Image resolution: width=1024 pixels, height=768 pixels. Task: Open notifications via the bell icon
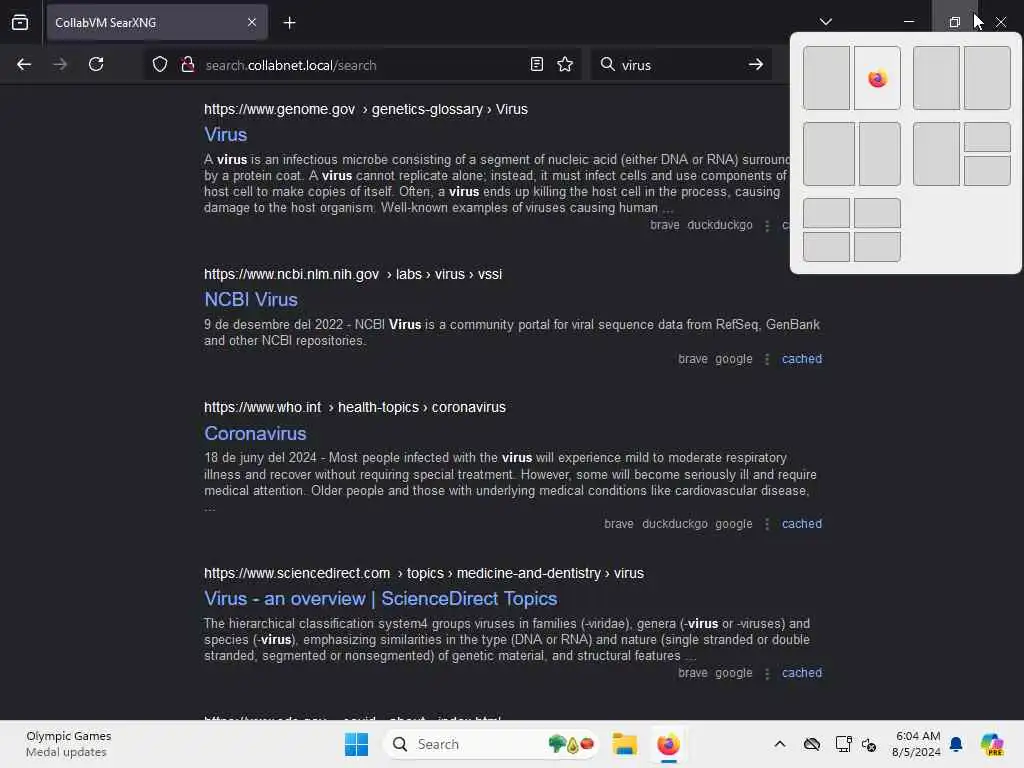click(x=957, y=744)
